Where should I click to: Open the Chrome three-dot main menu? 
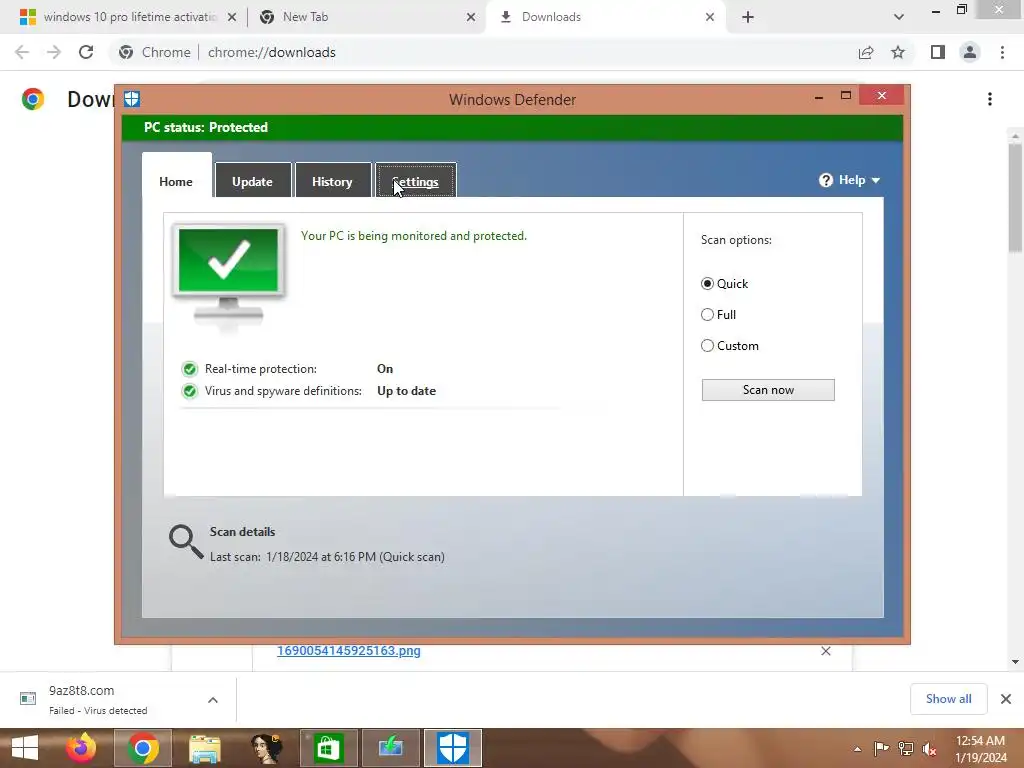tap(1002, 52)
